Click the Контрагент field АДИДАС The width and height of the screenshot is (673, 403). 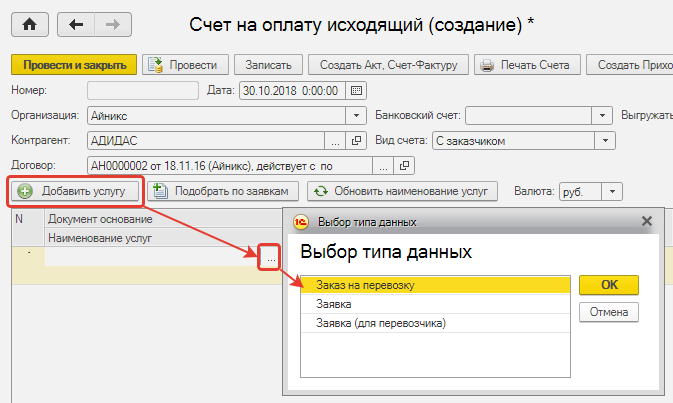206,140
